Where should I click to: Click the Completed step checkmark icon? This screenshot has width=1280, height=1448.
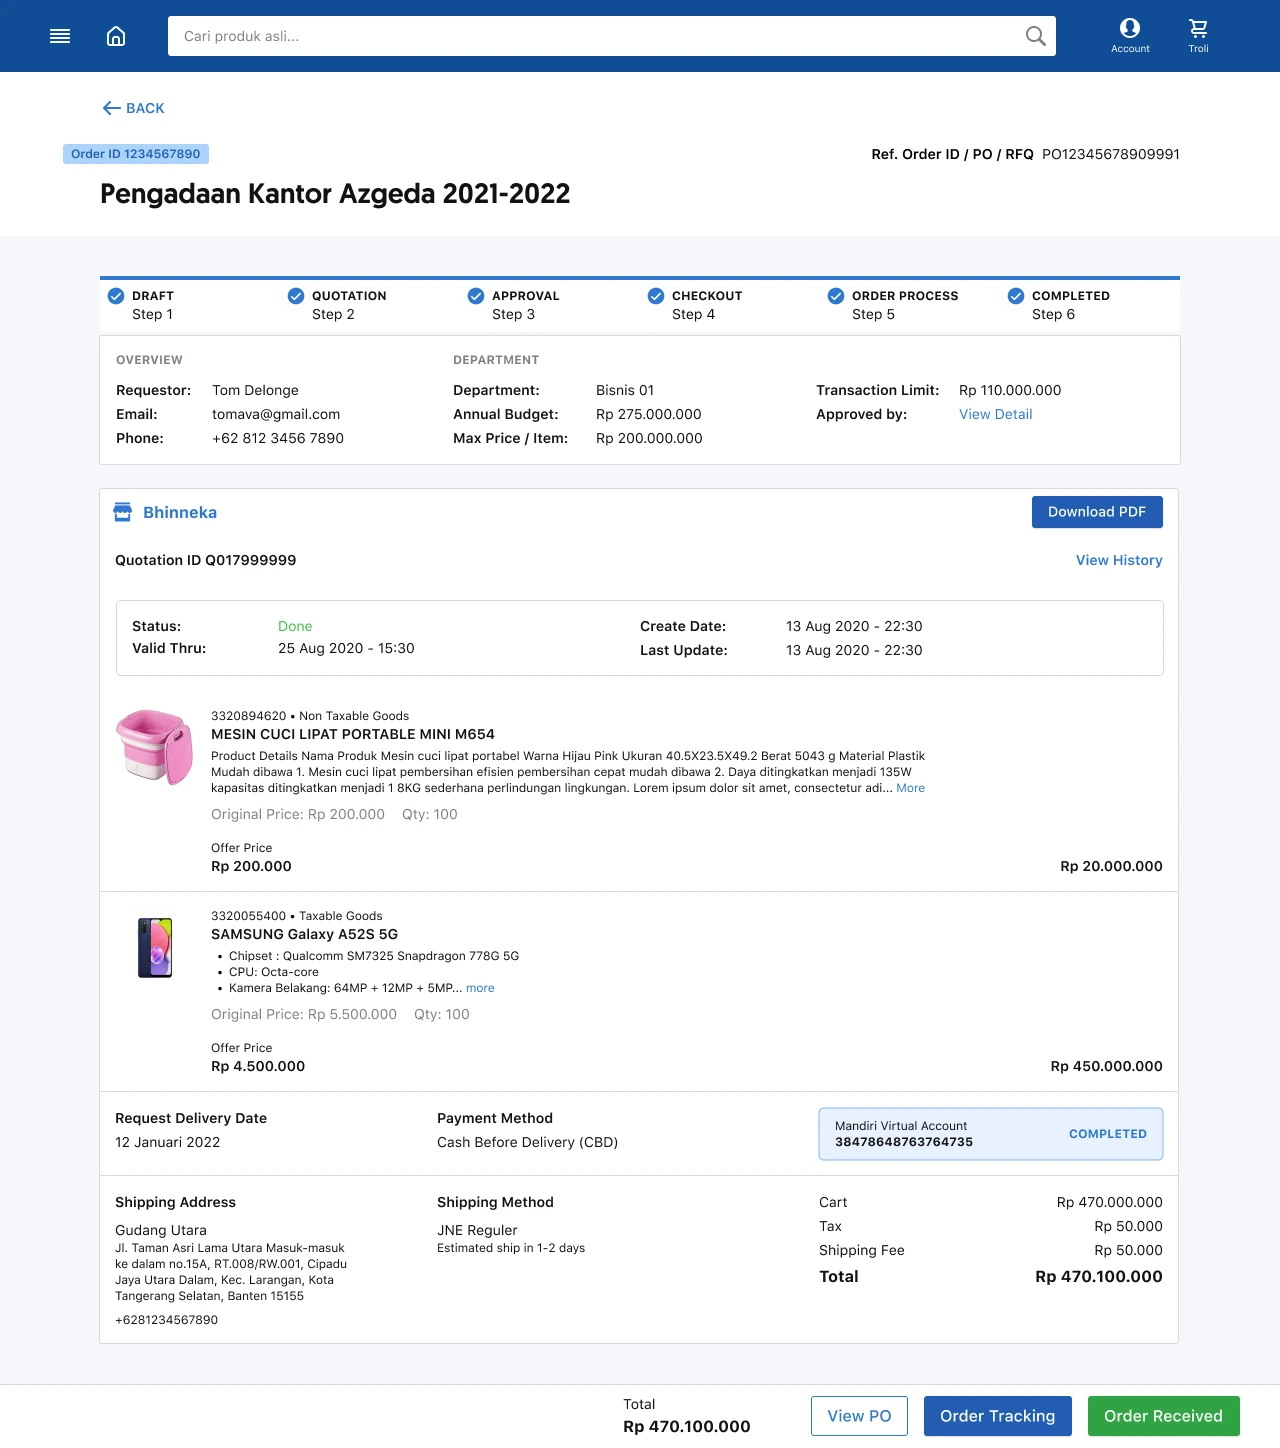pos(1016,296)
